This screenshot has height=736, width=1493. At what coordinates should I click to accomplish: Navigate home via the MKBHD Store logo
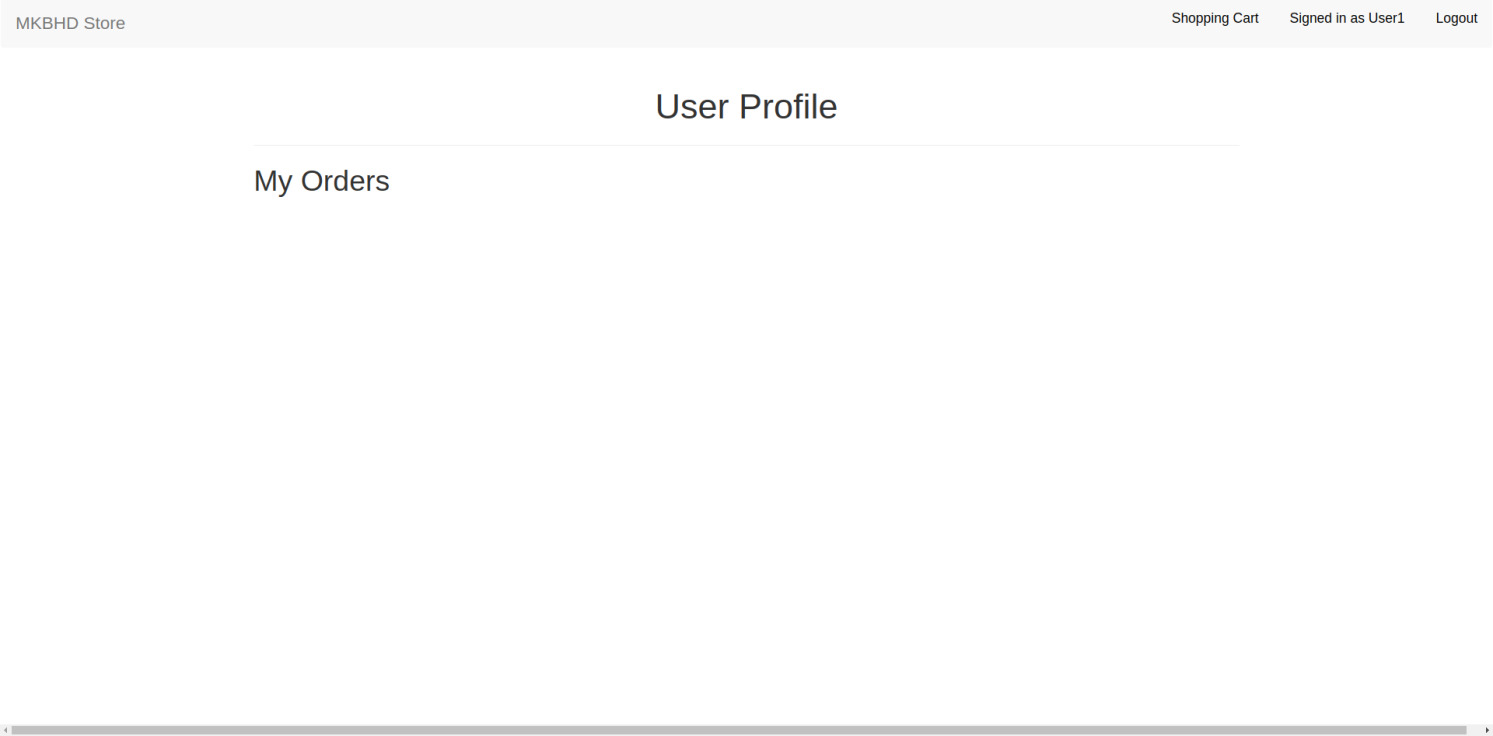(70, 22)
